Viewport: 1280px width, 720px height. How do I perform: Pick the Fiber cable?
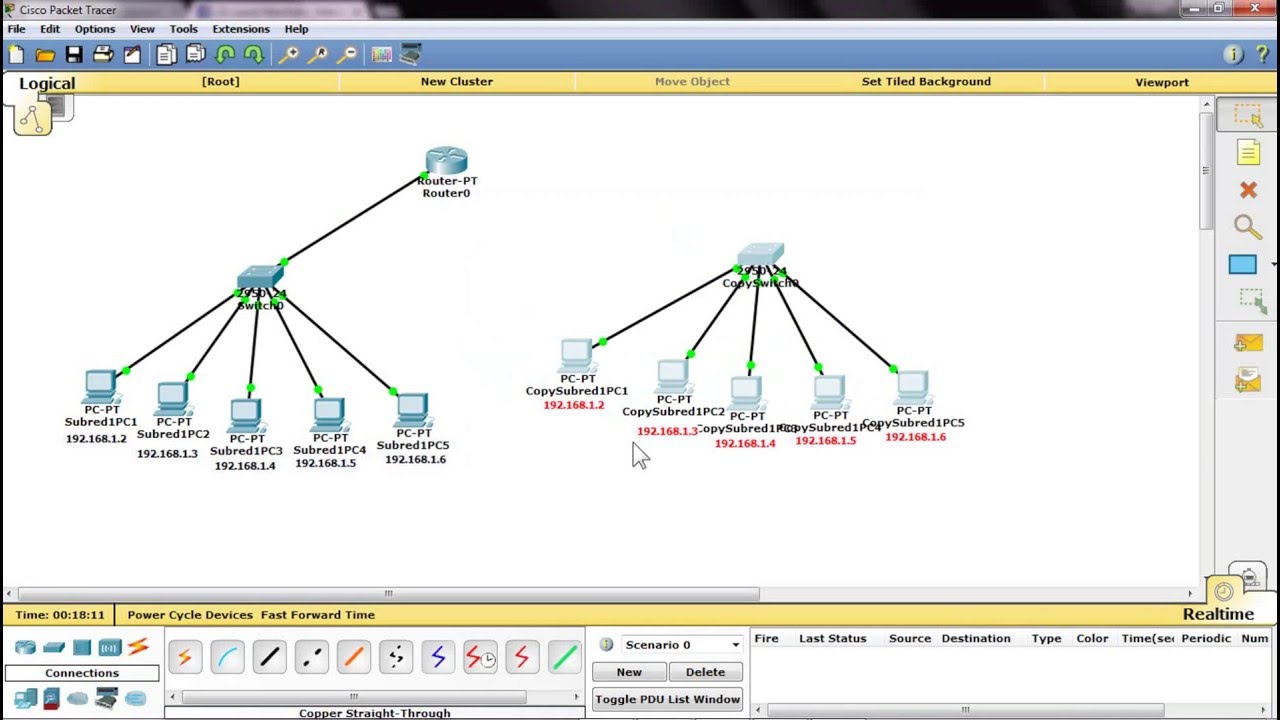click(x=353, y=657)
